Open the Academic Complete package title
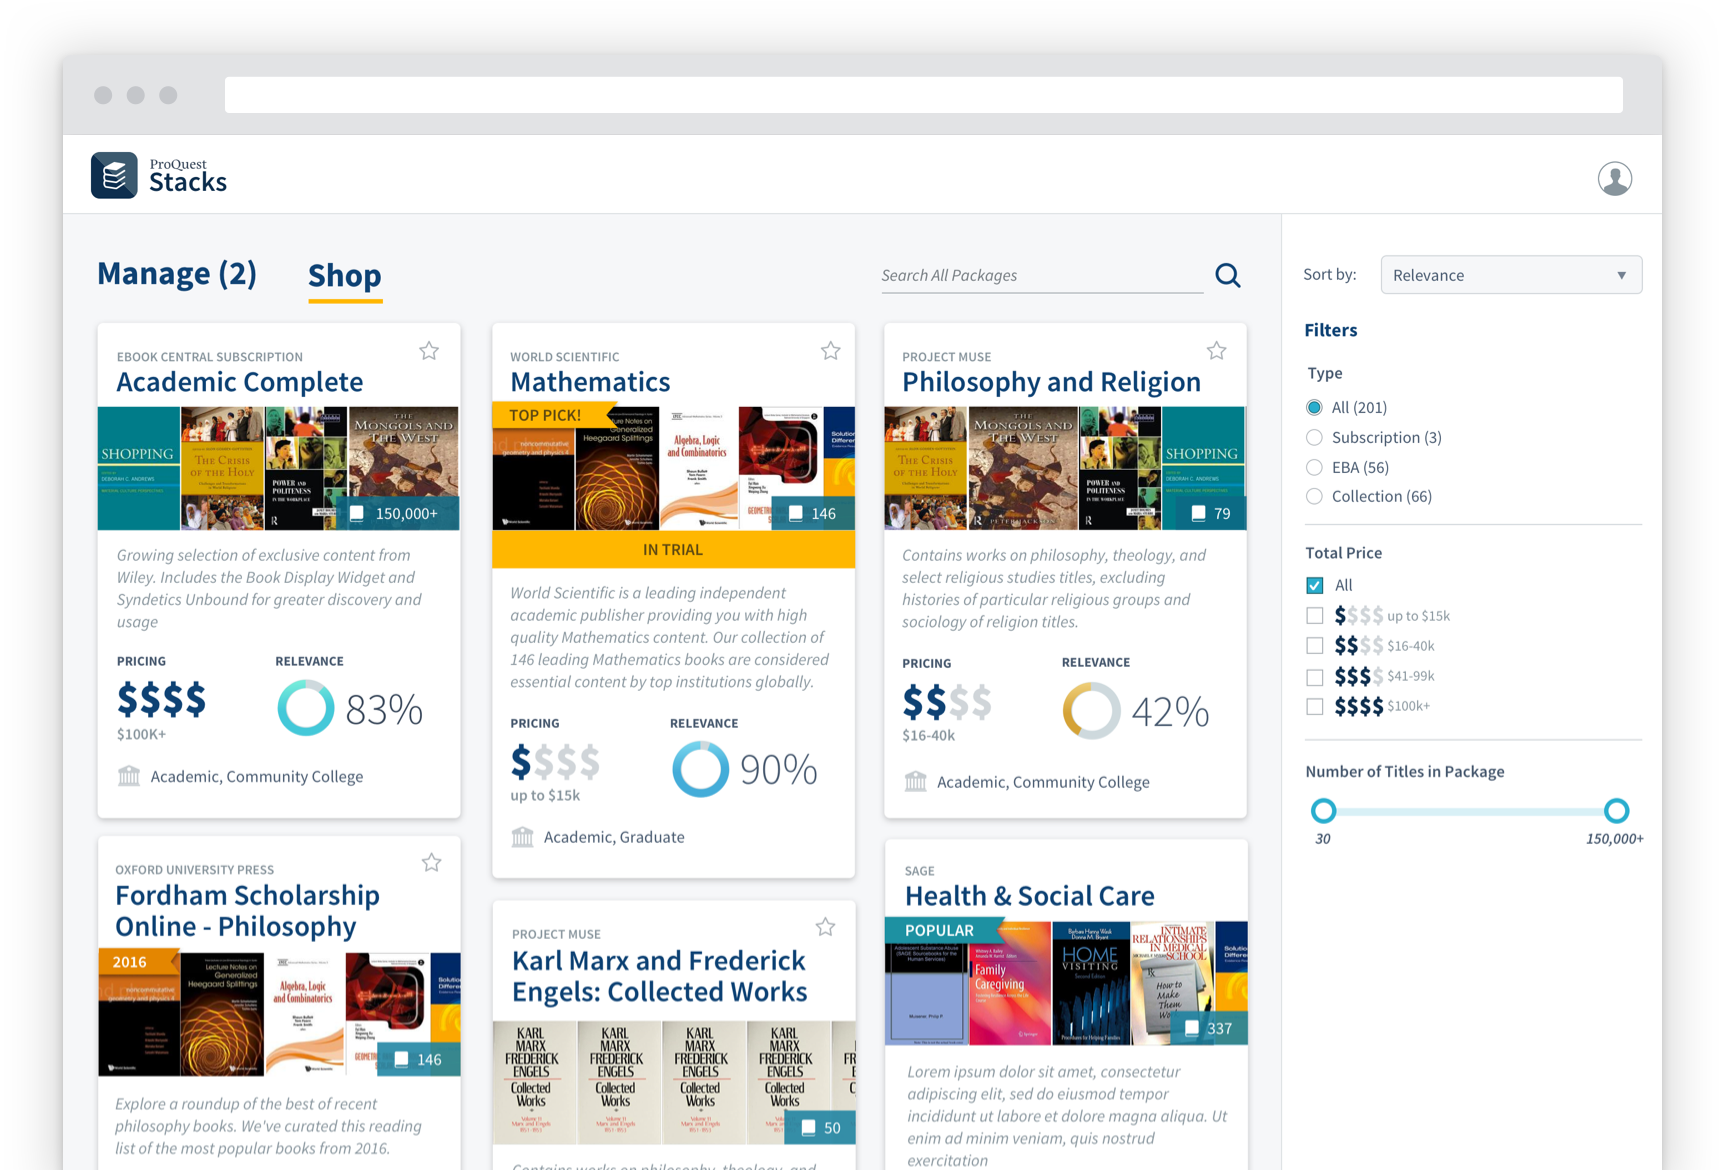The image size is (1719, 1170). [x=240, y=382]
